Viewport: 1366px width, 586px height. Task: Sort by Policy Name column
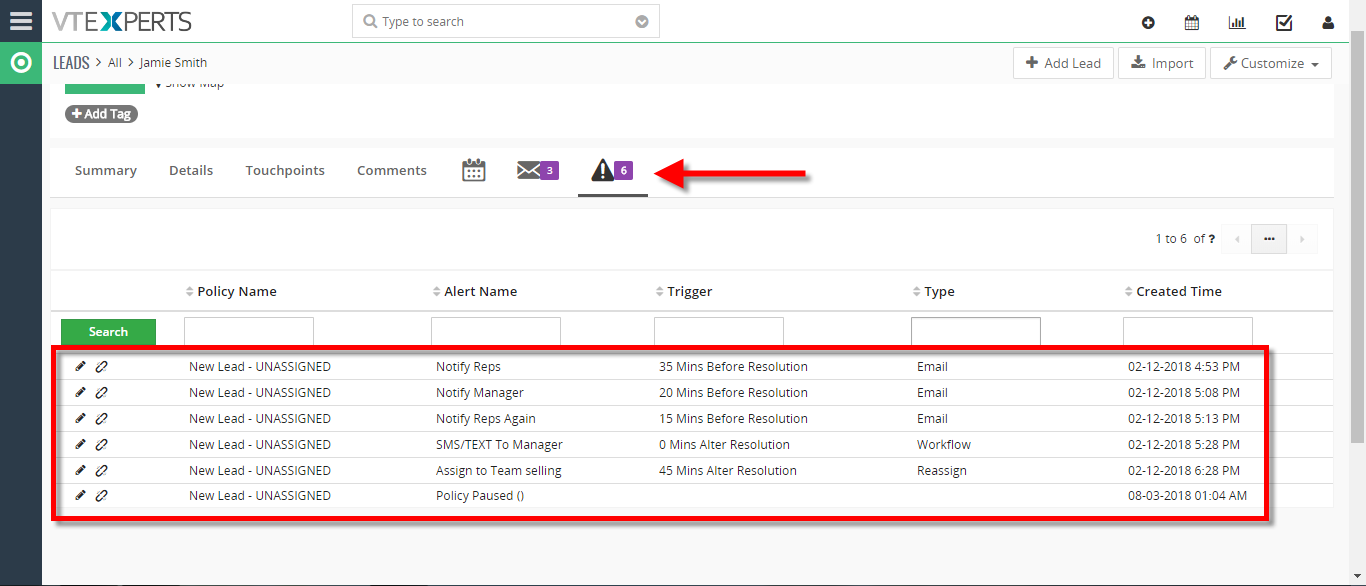(237, 291)
